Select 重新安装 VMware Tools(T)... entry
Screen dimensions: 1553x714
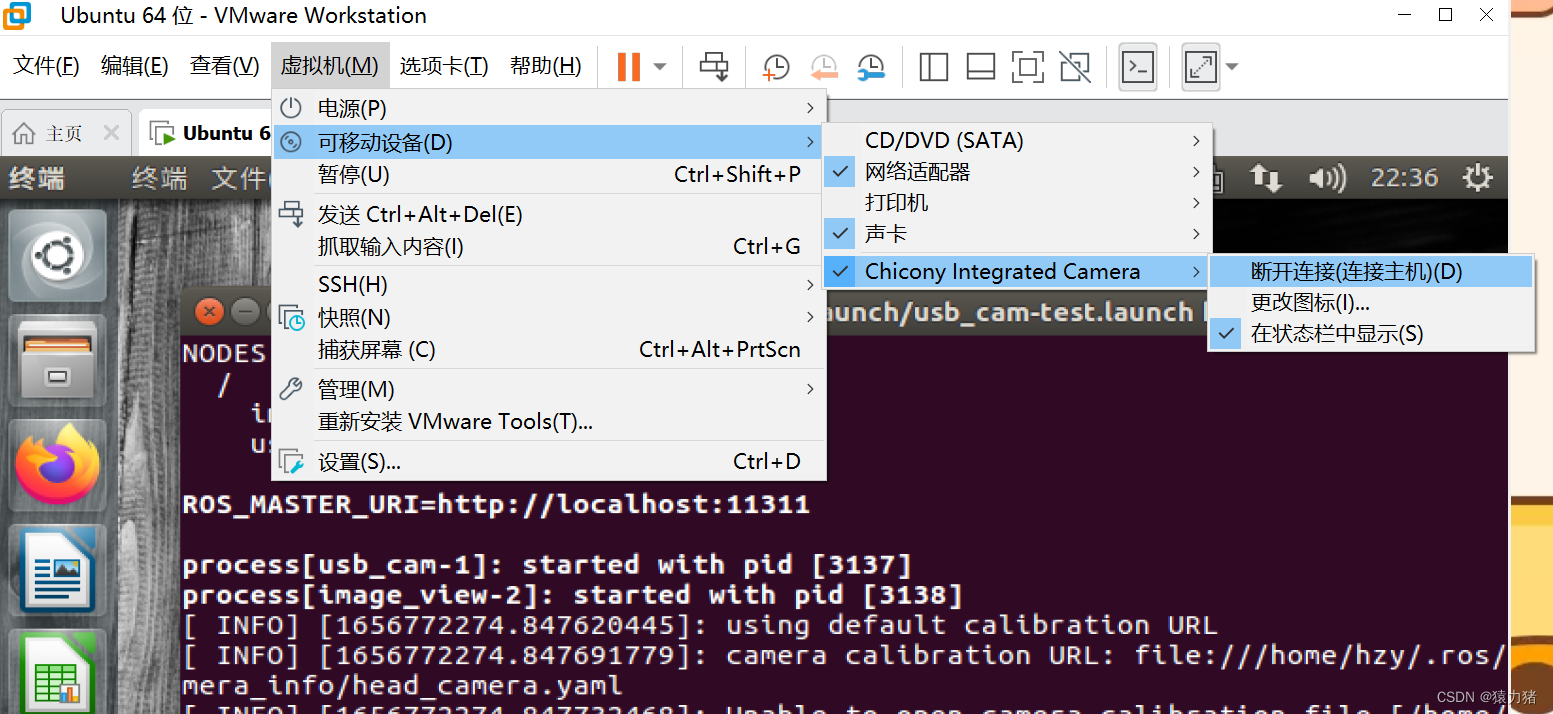pyautogui.click(x=548, y=422)
